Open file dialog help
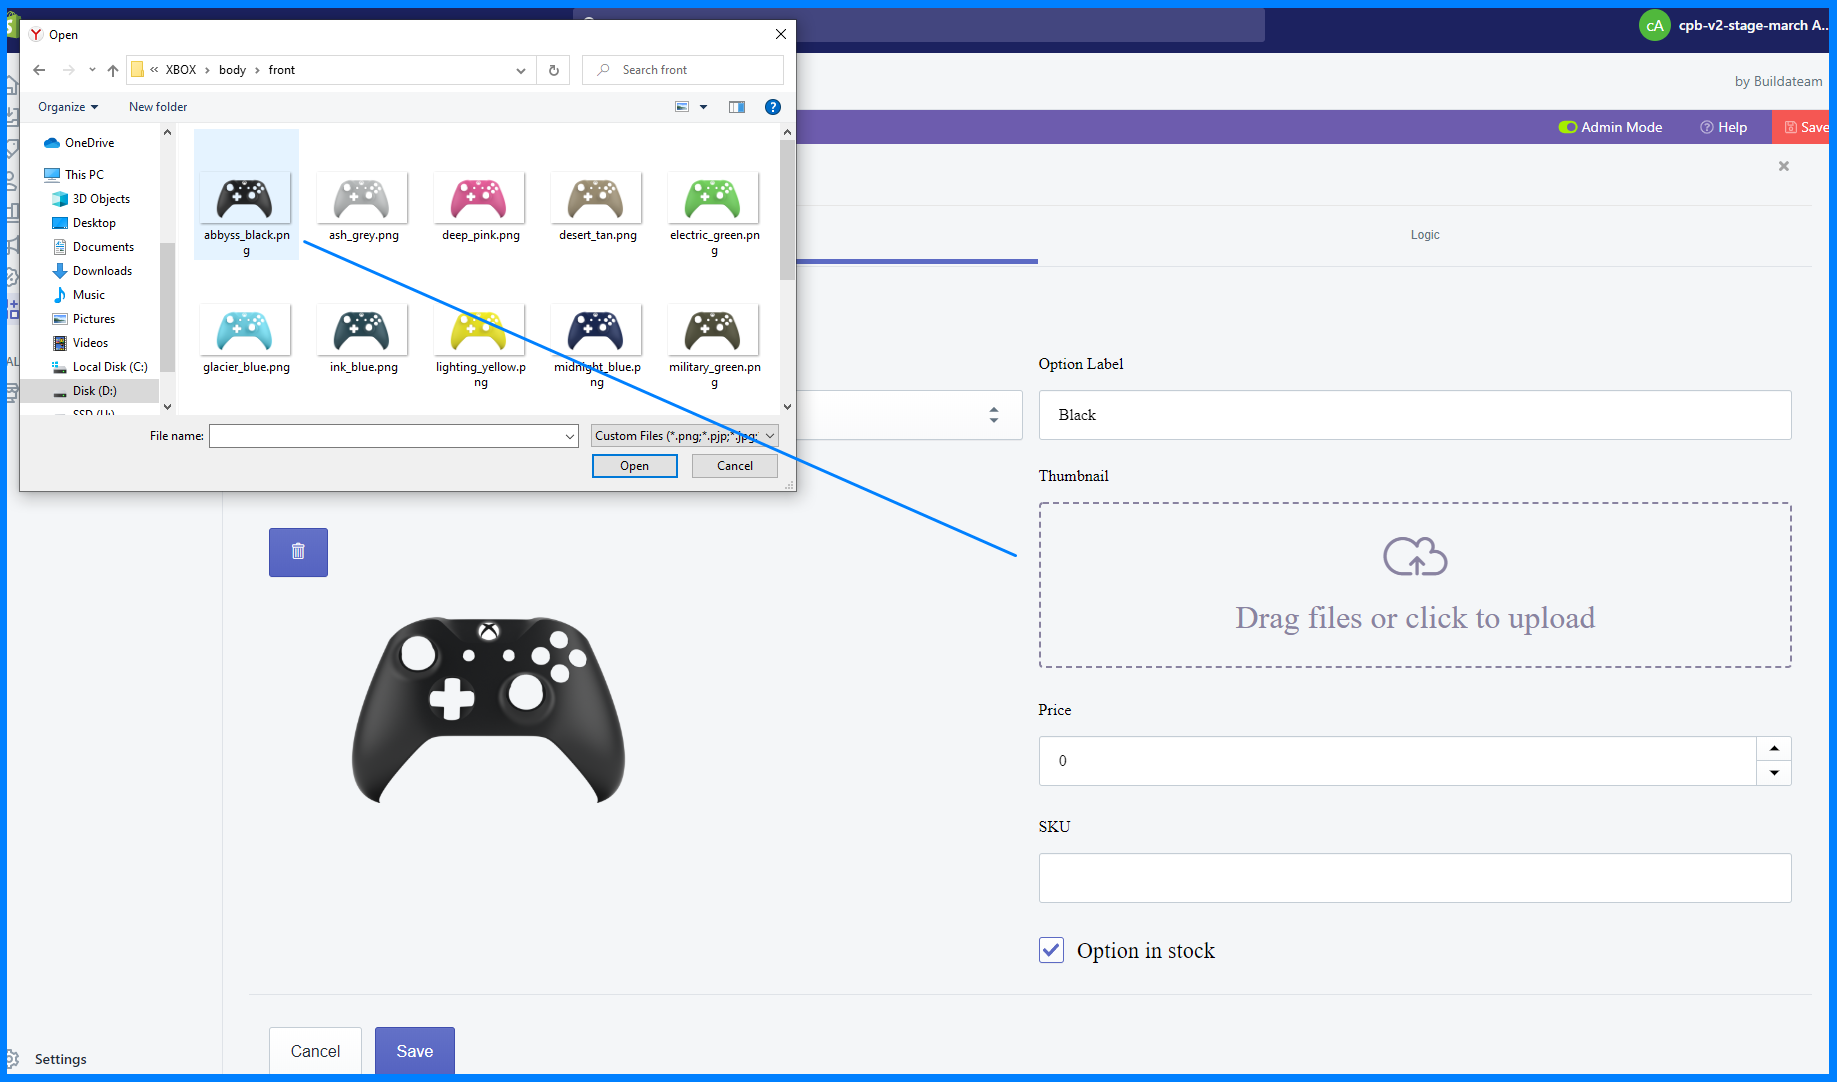 (773, 107)
